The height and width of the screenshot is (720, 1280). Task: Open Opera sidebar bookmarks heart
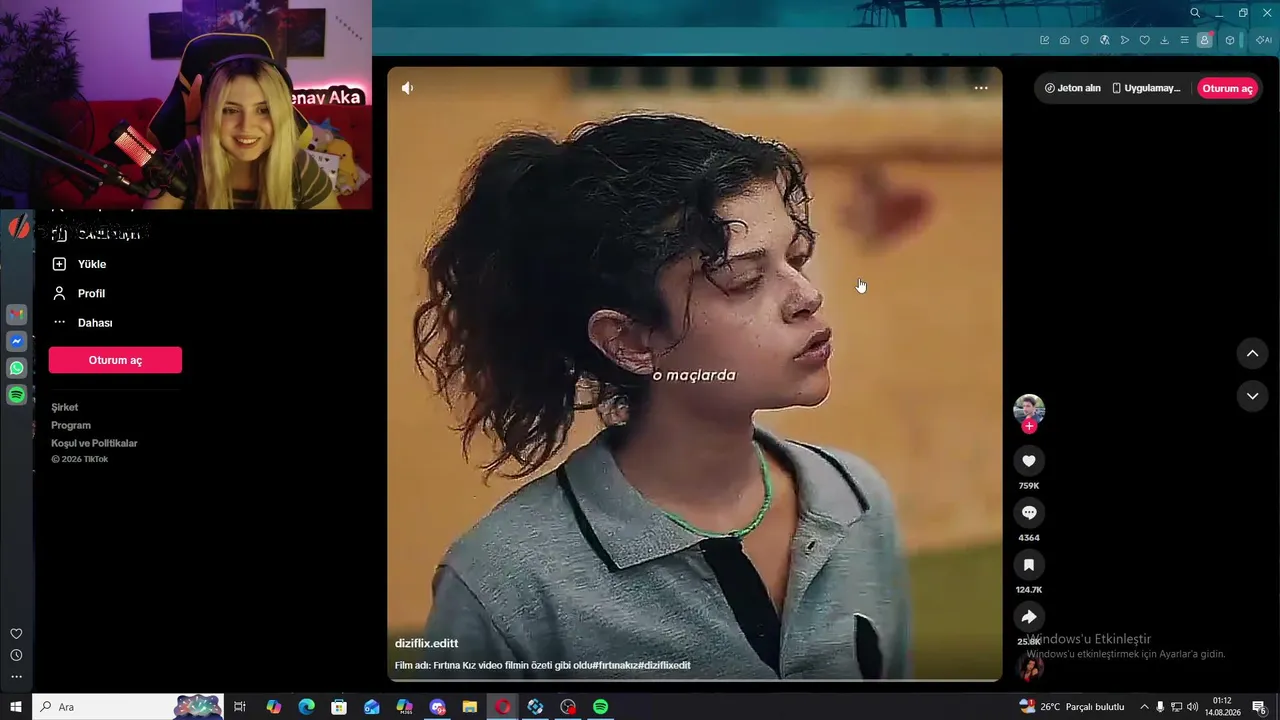(16, 634)
